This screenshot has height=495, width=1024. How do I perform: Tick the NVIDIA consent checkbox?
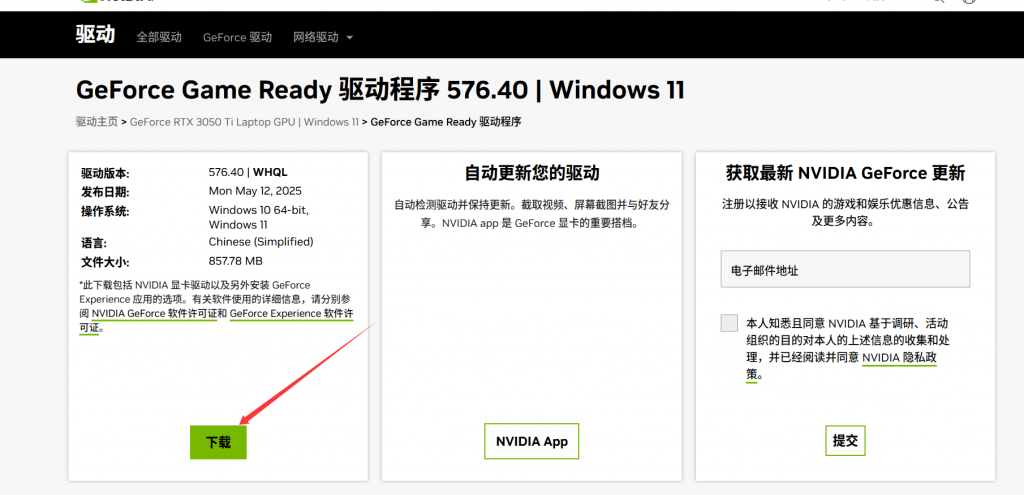728,322
